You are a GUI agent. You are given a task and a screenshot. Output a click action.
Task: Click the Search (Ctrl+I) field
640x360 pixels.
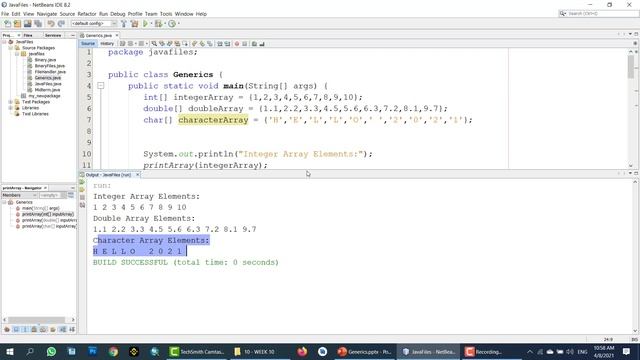[x=598, y=13]
